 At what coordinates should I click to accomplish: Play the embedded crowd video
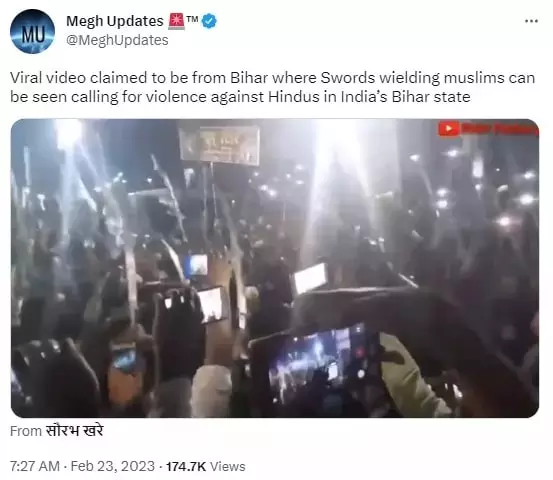(275, 268)
